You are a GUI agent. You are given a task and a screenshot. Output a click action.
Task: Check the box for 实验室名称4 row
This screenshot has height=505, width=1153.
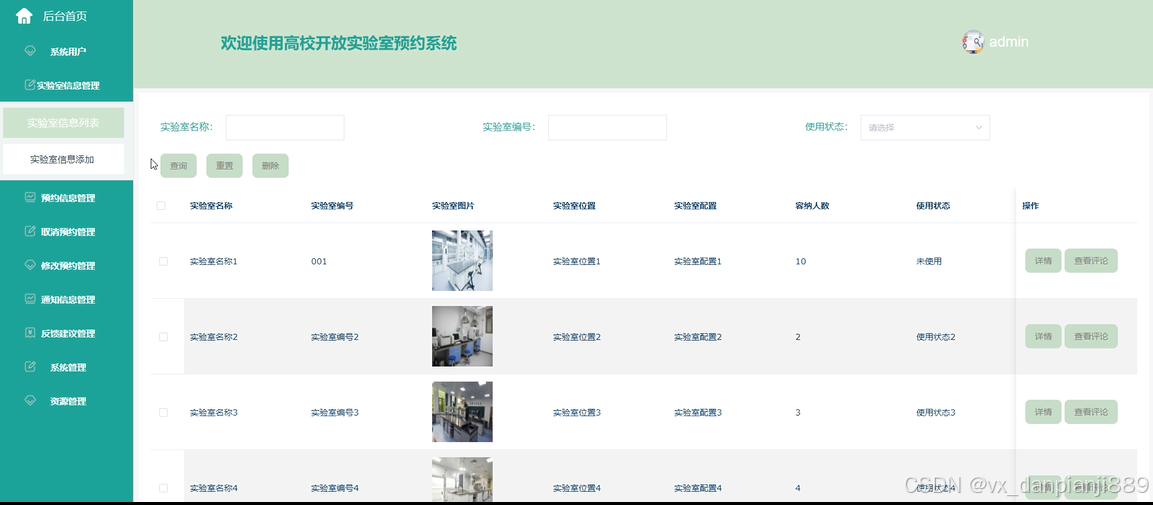coord(163,488)
